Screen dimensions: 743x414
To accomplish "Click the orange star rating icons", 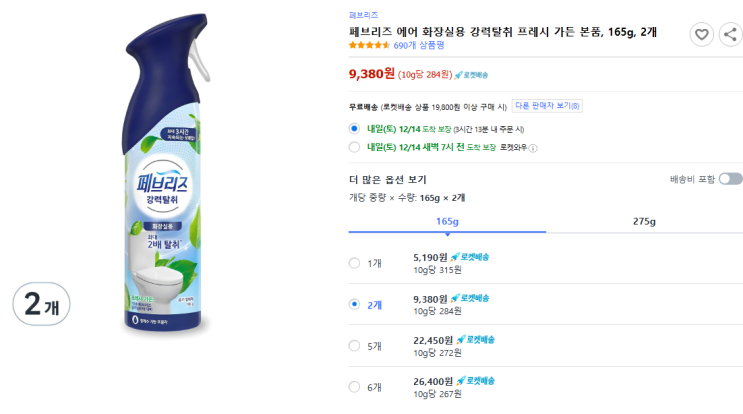I will click(x=369, y=45).
